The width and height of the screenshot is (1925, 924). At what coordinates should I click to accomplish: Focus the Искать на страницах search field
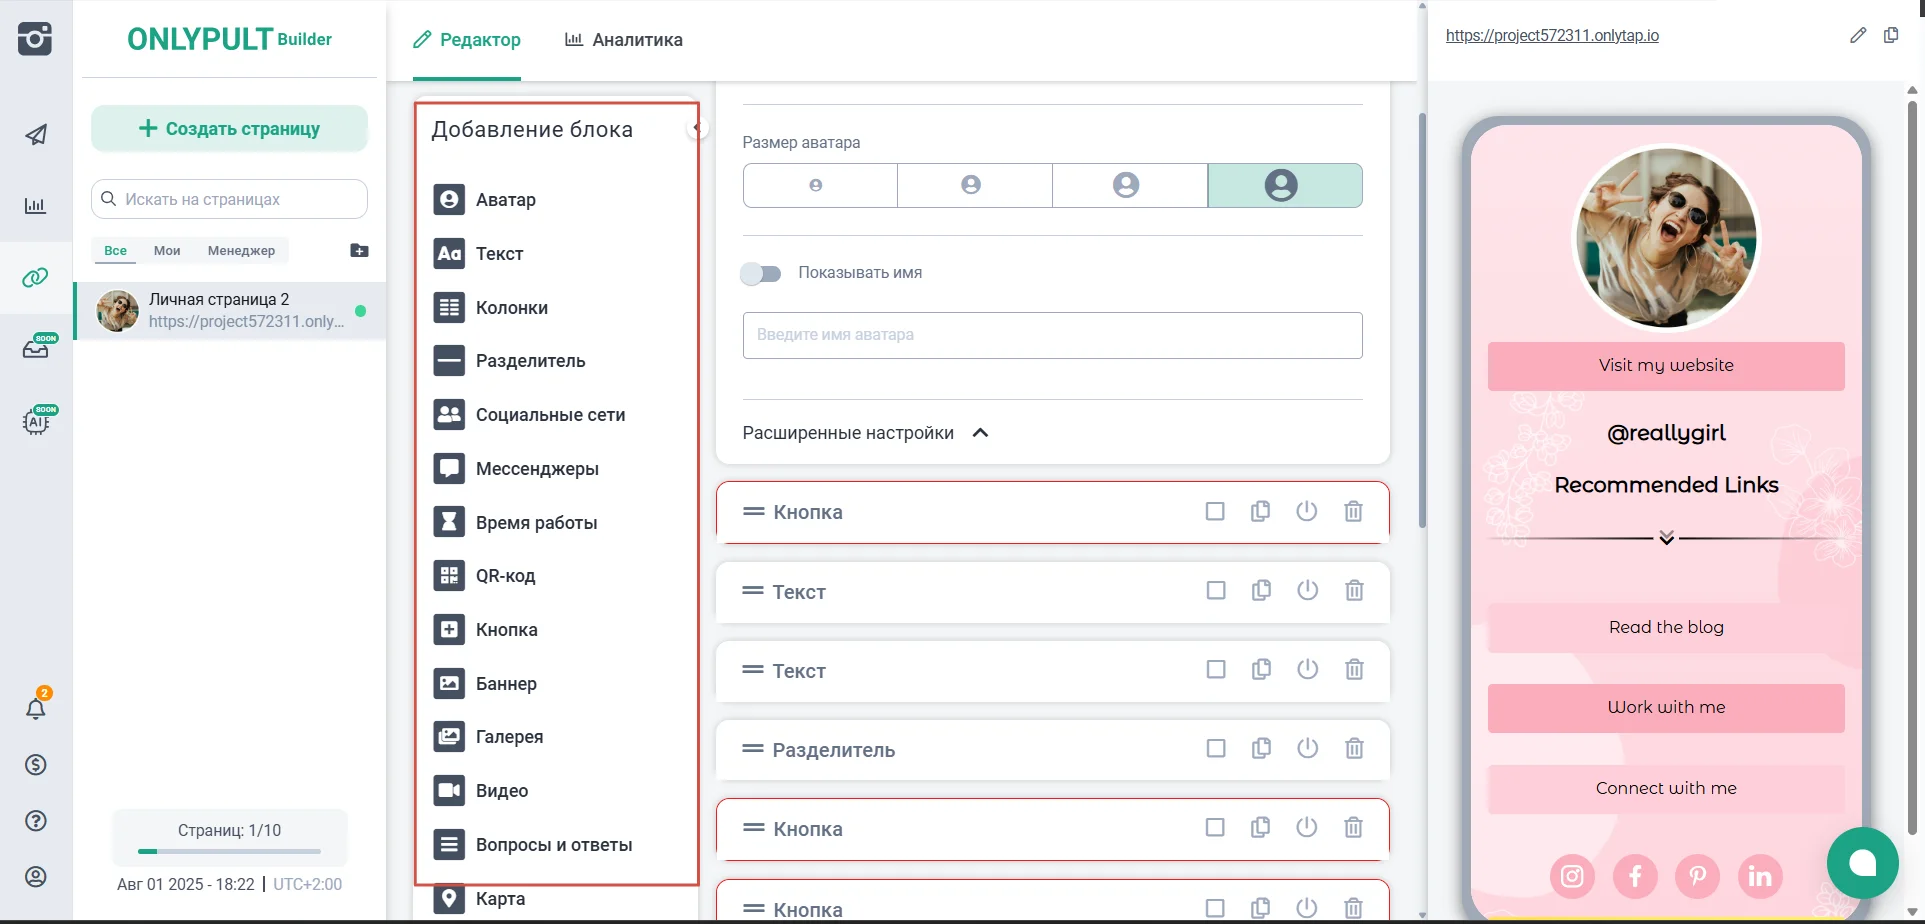click(x=230, y=199)
